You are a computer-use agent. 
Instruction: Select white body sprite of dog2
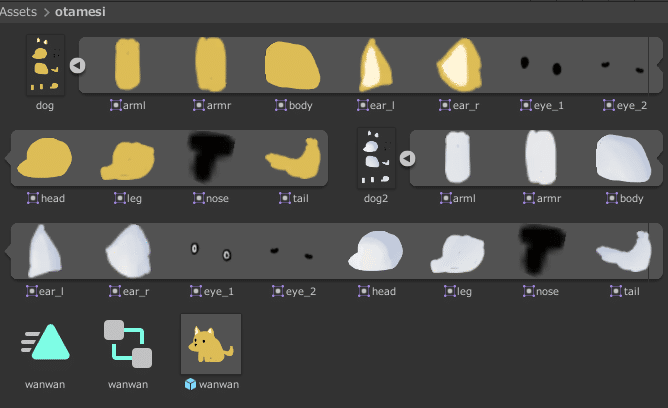click(x=623, y=158)
